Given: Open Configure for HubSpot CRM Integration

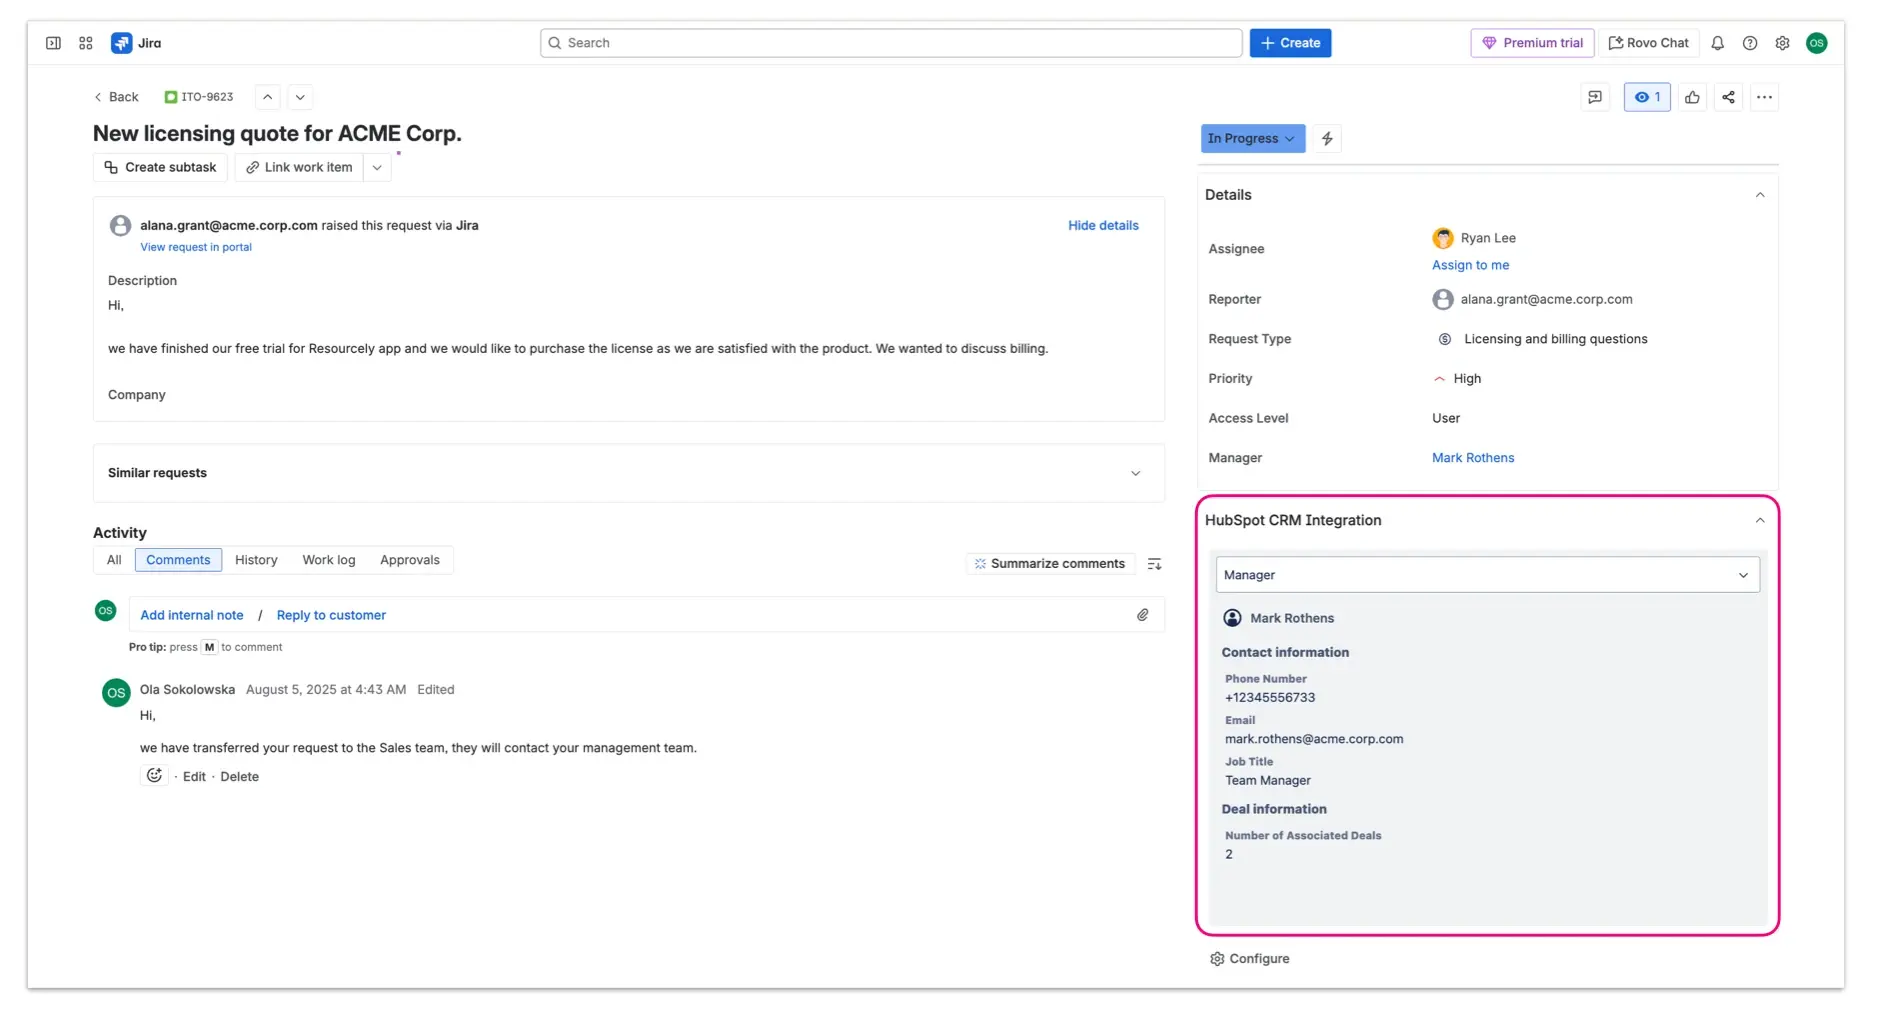Looking at the screenshot, I should 1249,958.
